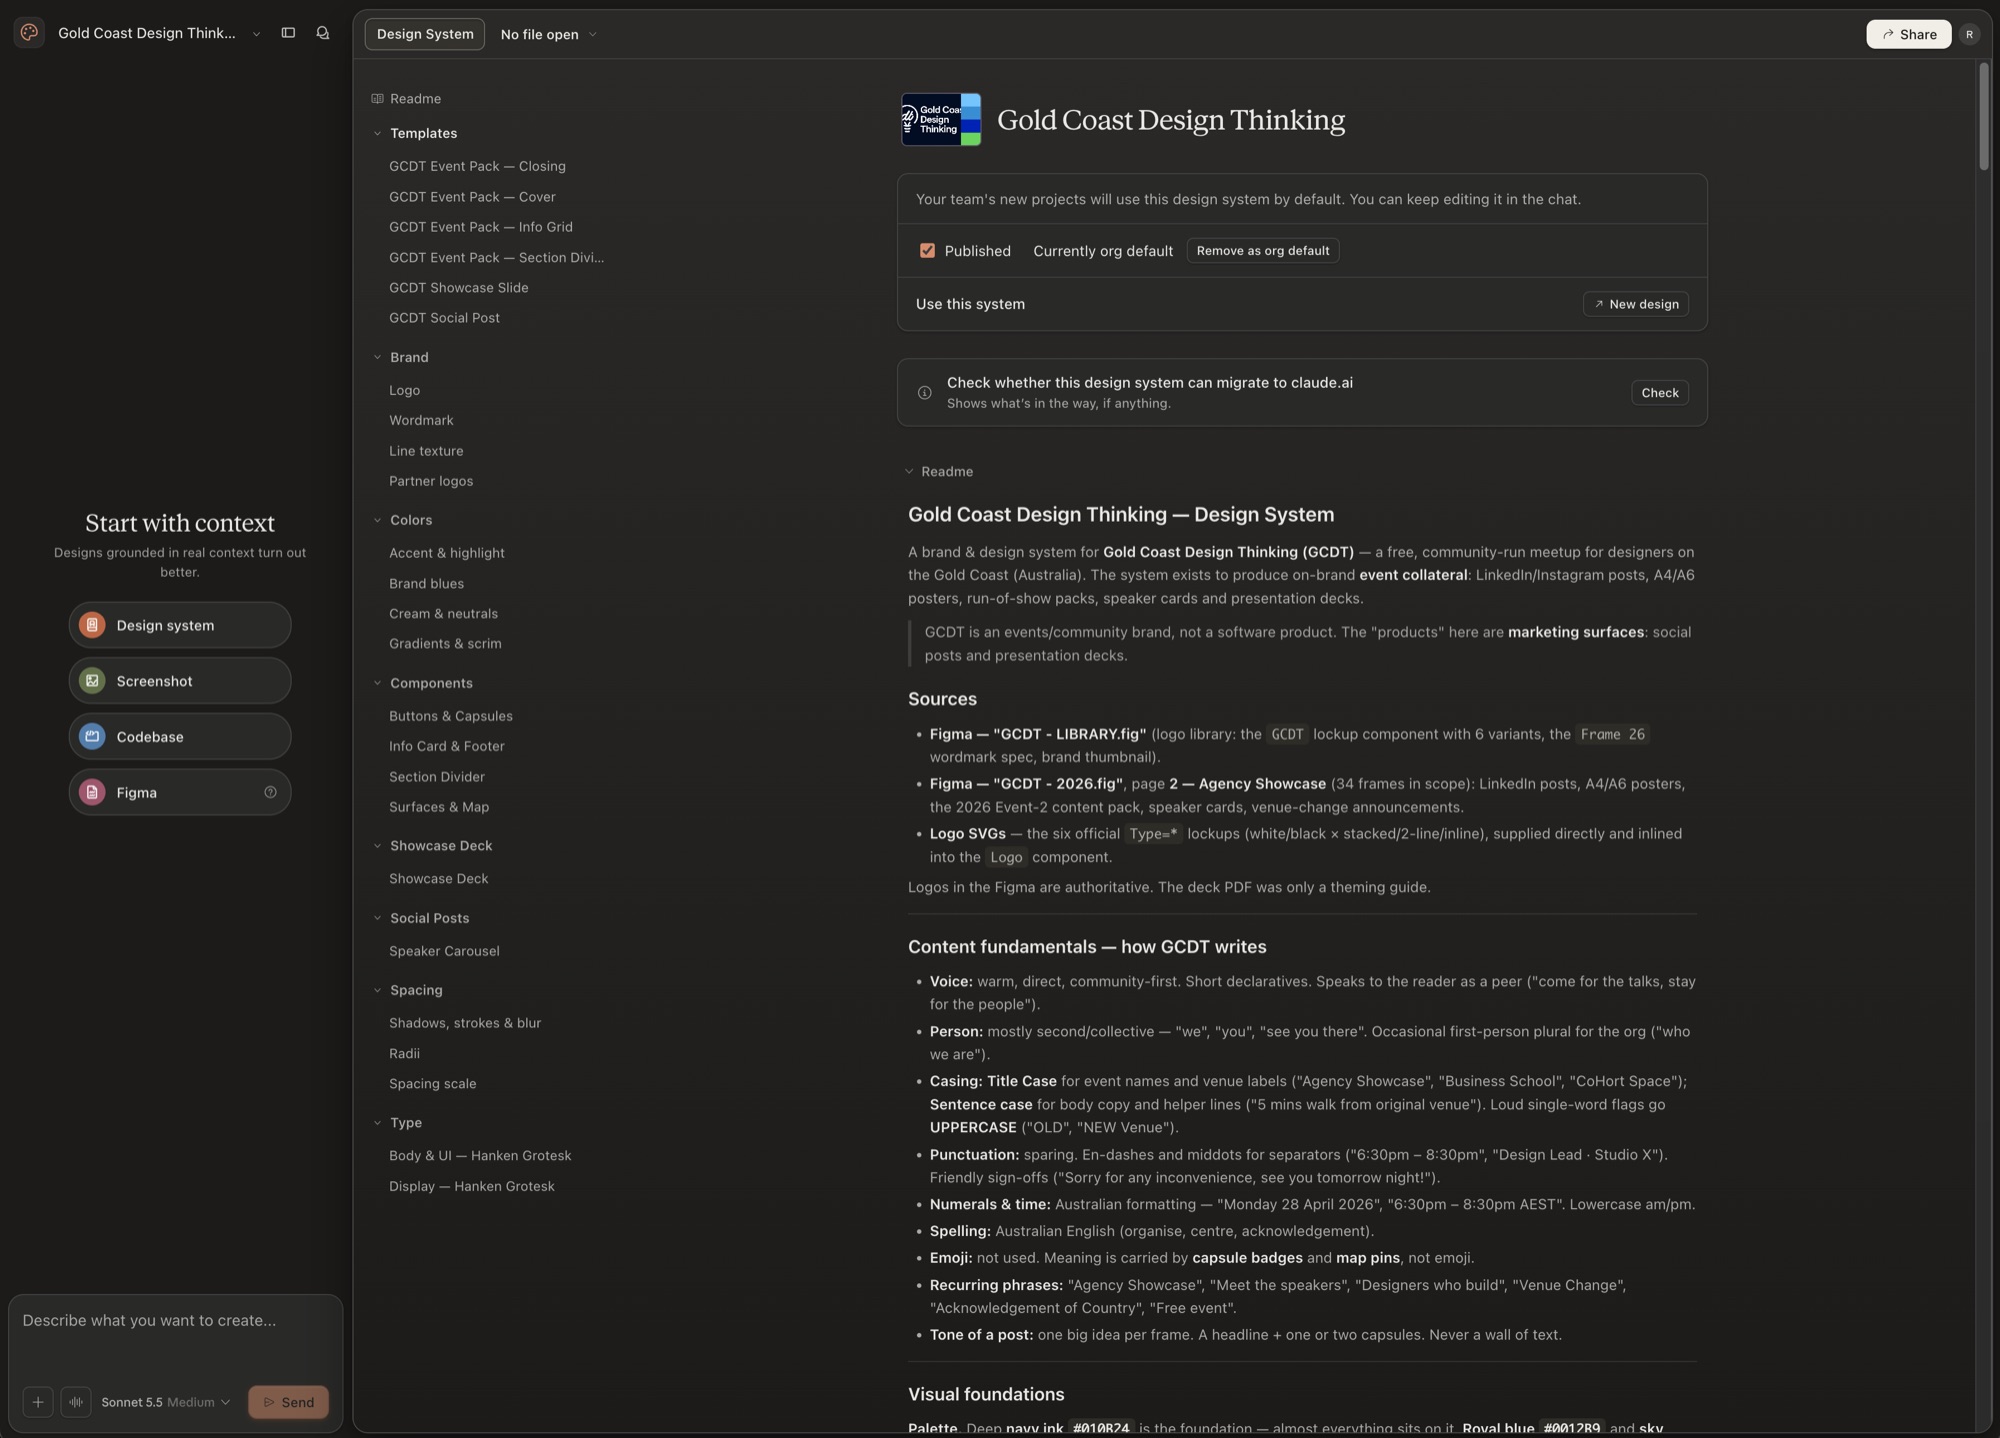The image size is (2000, 1438).
Task: Click the Codebase context icon
Action: coord(92,737)
